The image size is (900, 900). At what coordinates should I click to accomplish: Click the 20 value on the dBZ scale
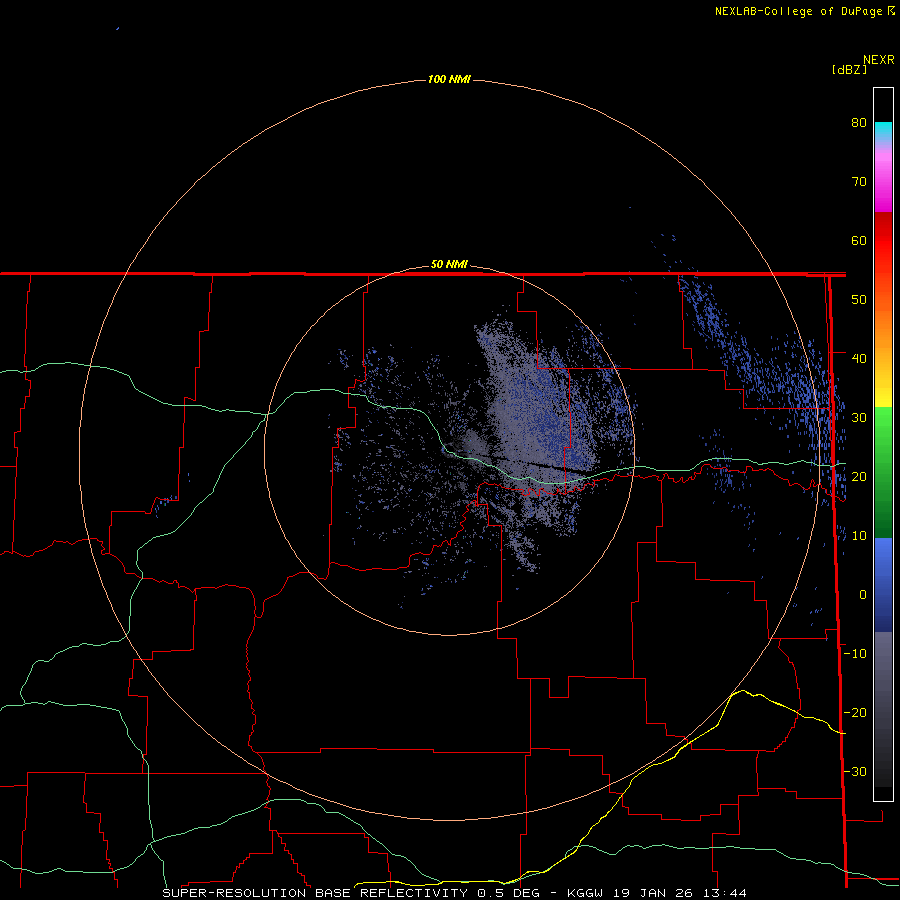pos(859,476)
